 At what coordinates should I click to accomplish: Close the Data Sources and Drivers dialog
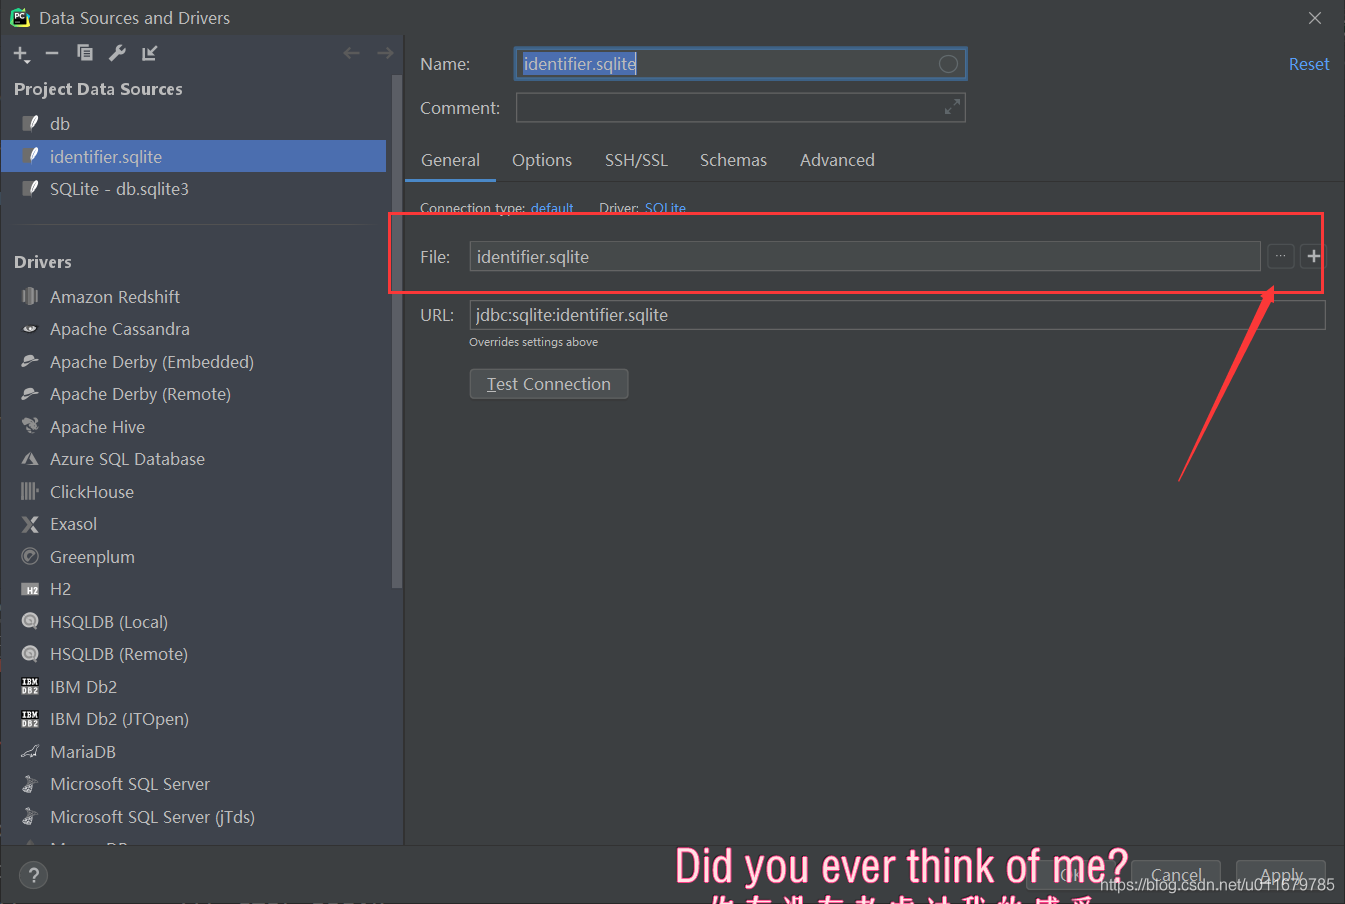click(1315, 18)
